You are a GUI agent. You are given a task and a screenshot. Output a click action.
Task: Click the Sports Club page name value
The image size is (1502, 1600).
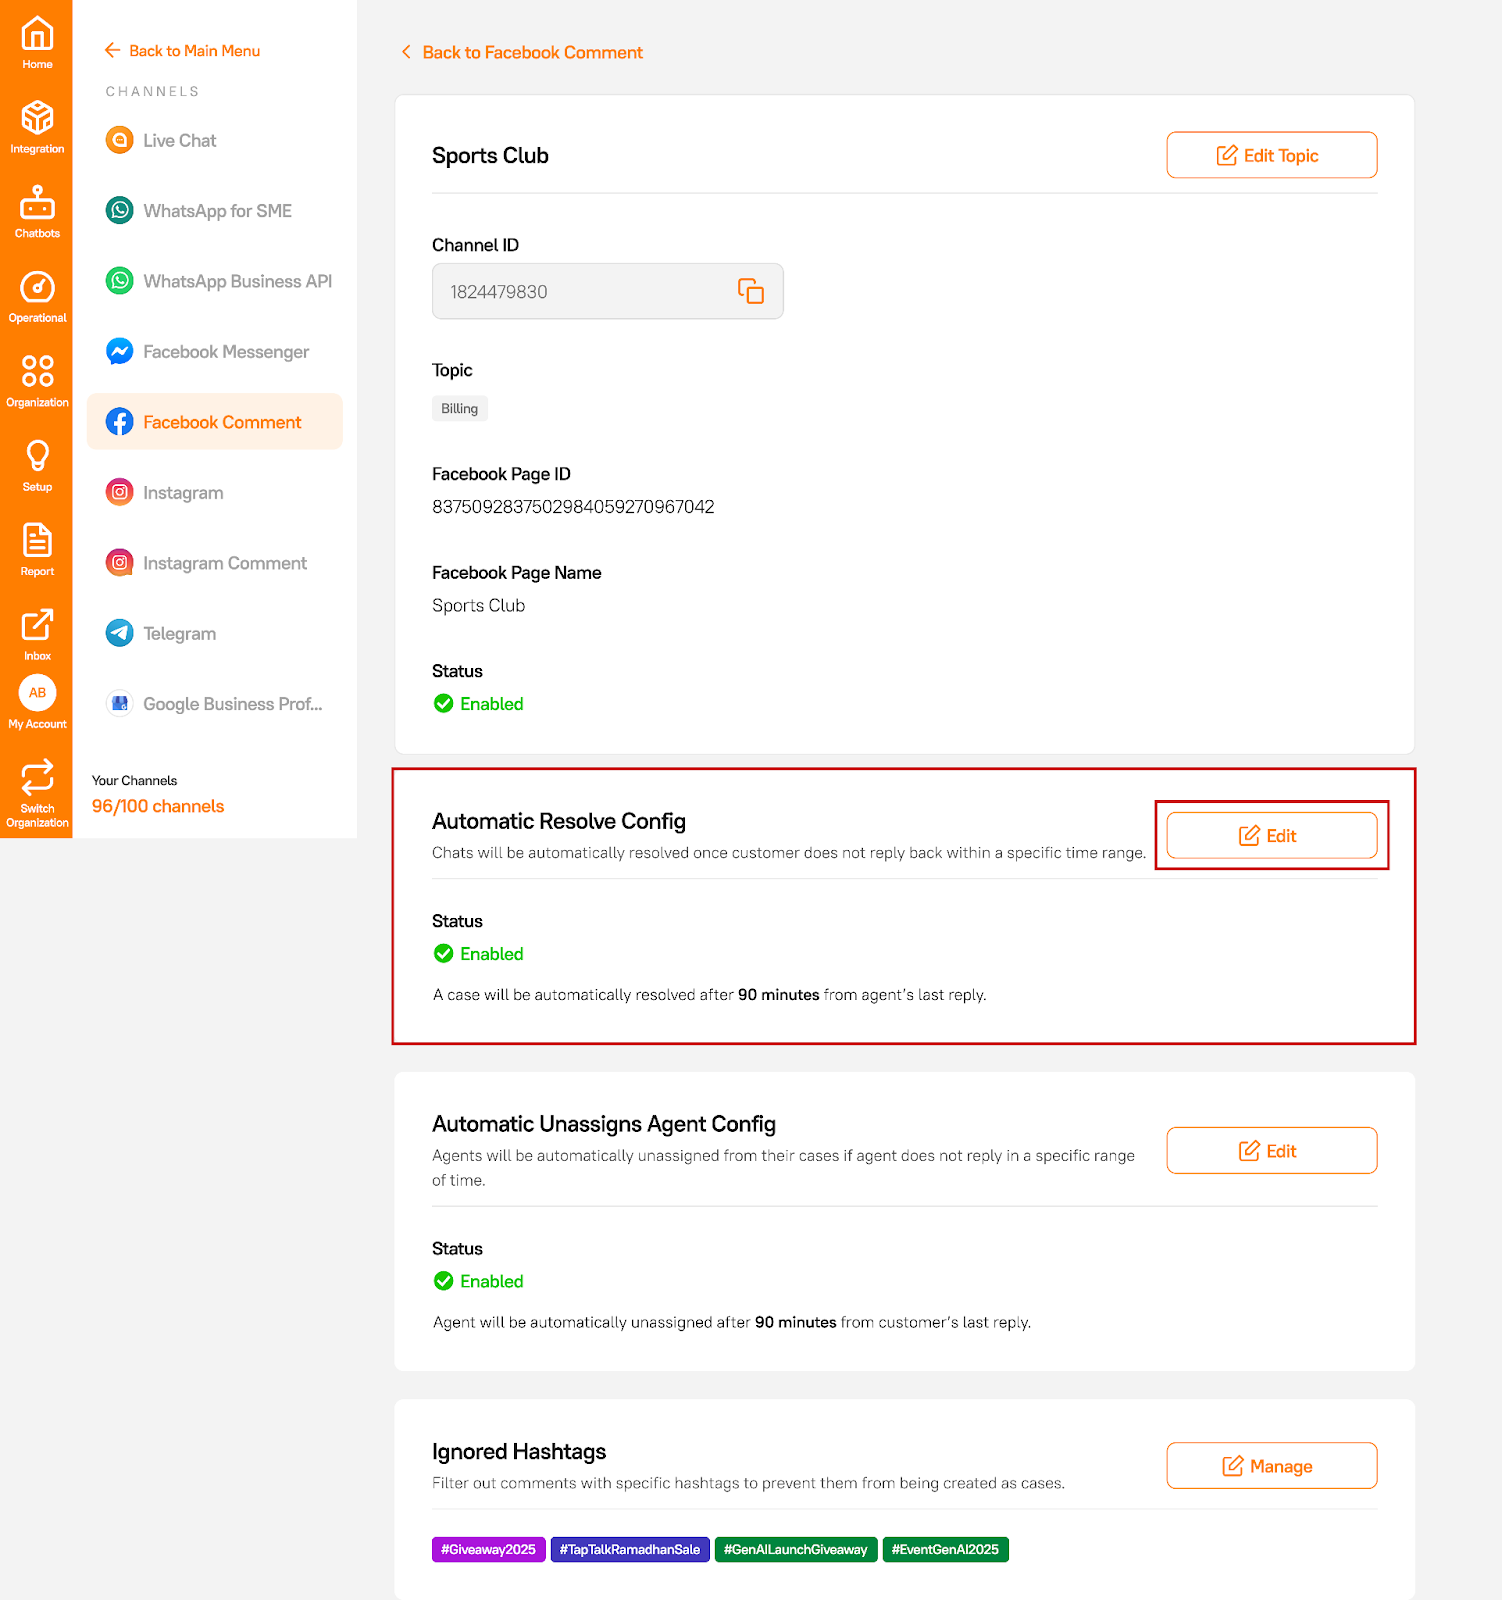coord(479,605)
